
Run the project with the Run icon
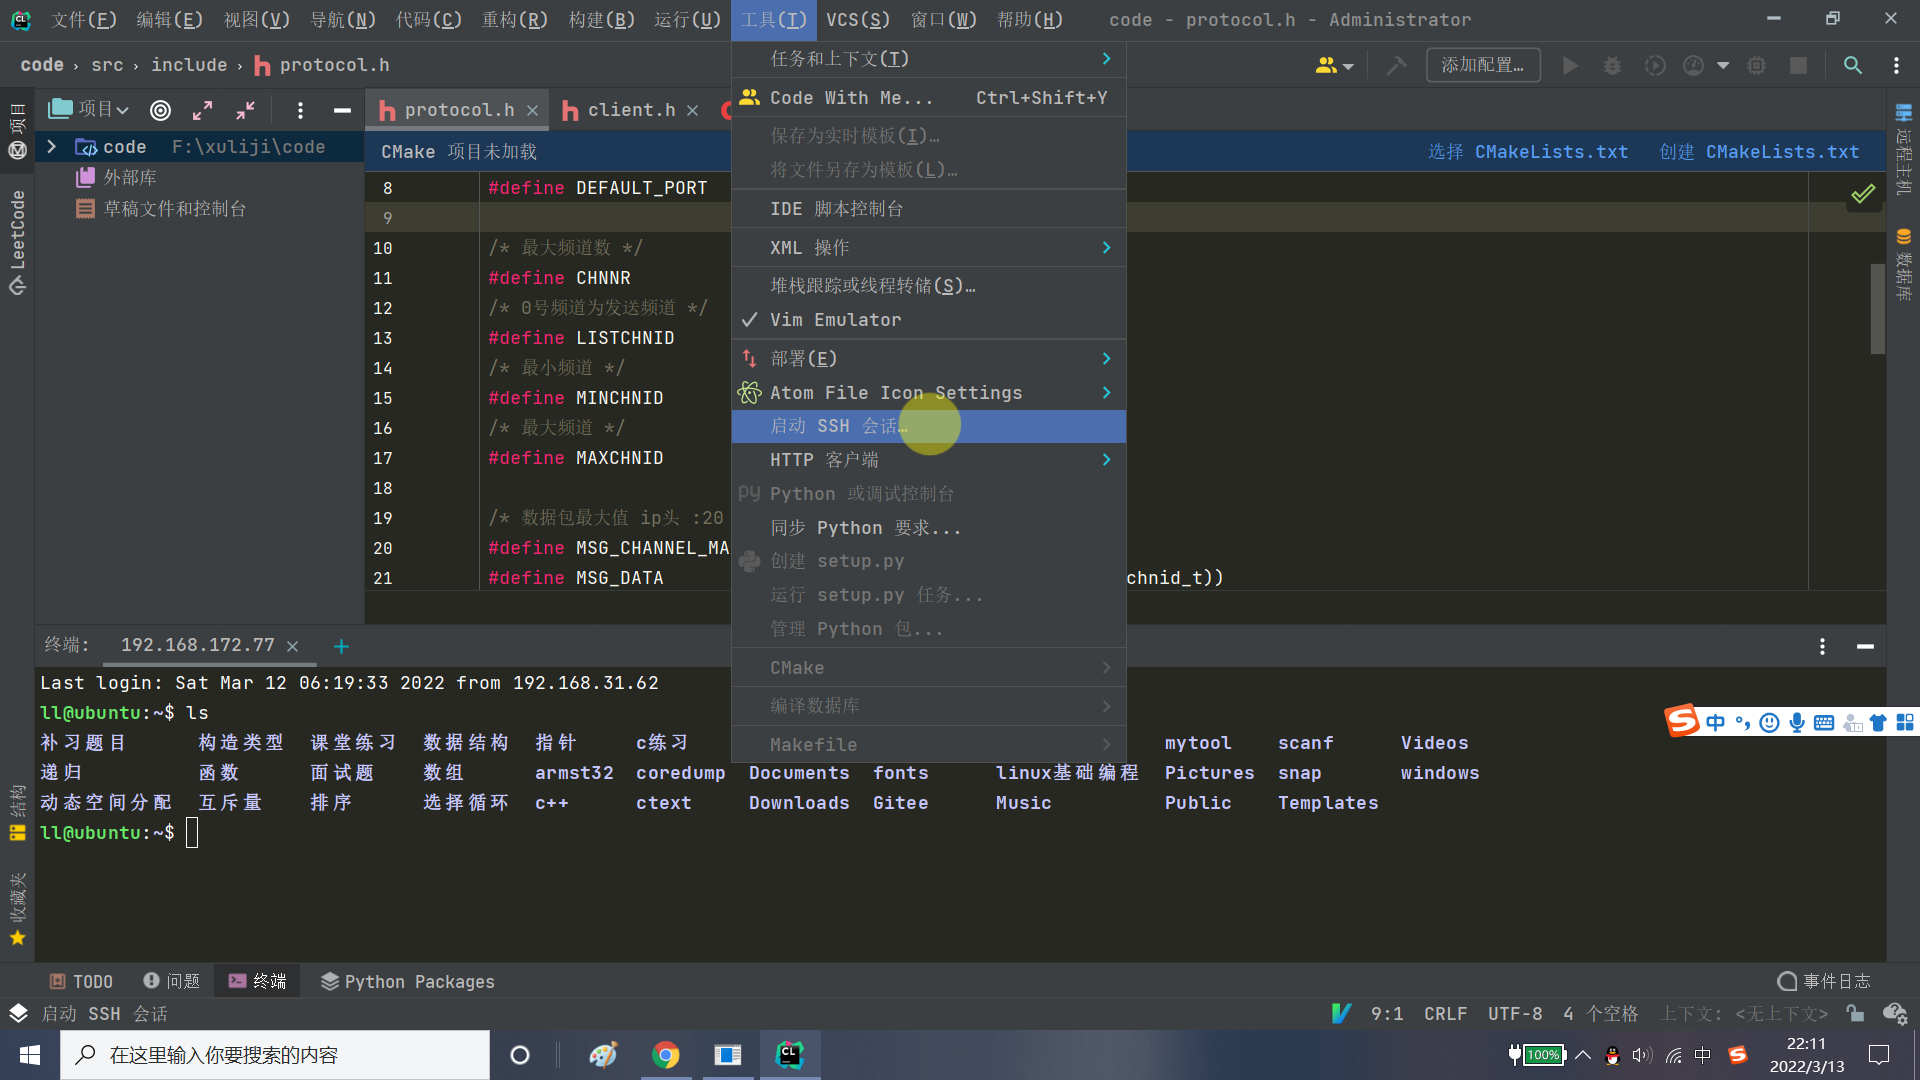tap(1569, 65)
